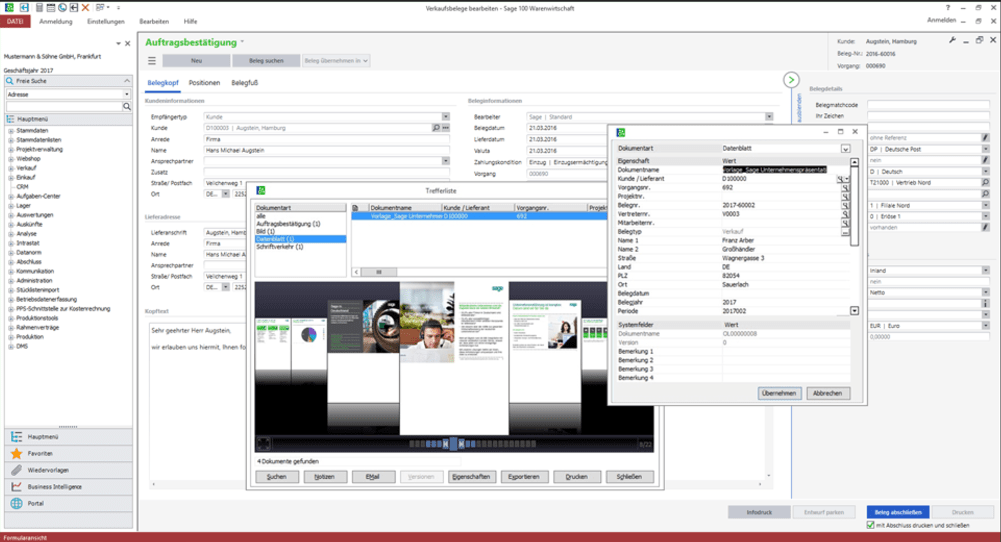Click the lookup icon in the Kunde / Lieferant row

point(840,179)
